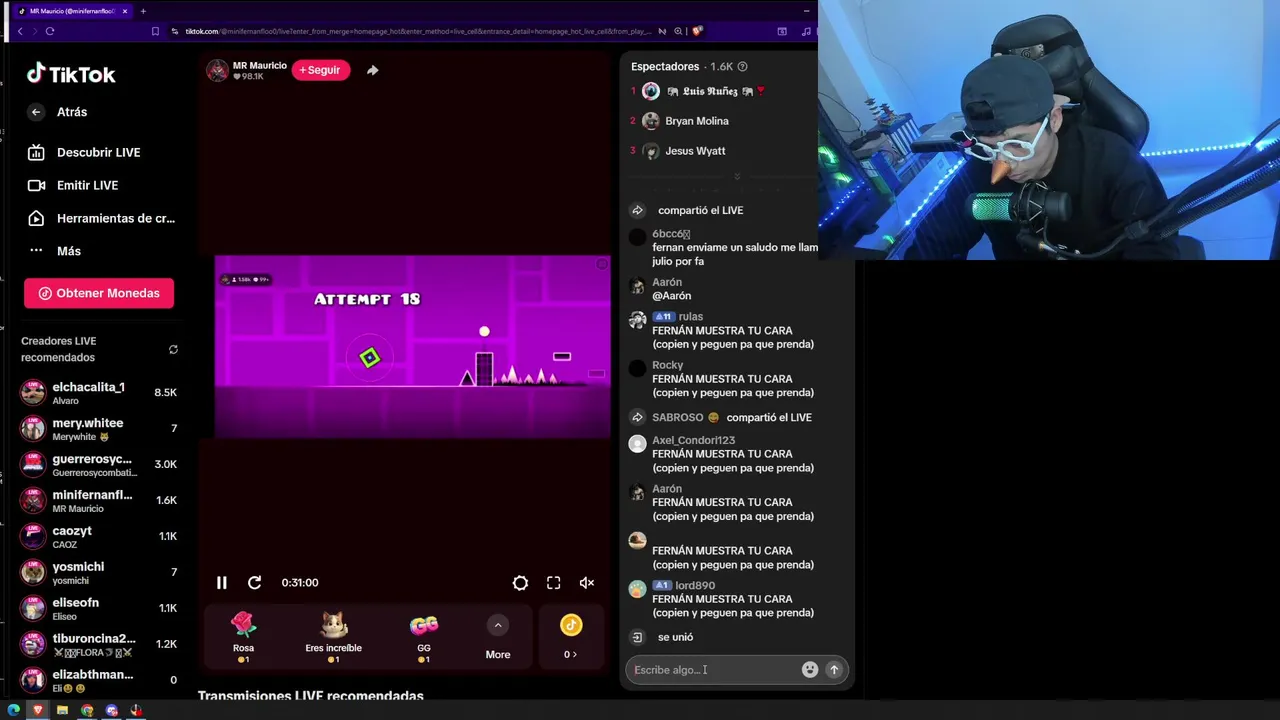Screen dimensions: 1280x720
Task: Open the emoji picker in chat
Action: pos(810,670)
